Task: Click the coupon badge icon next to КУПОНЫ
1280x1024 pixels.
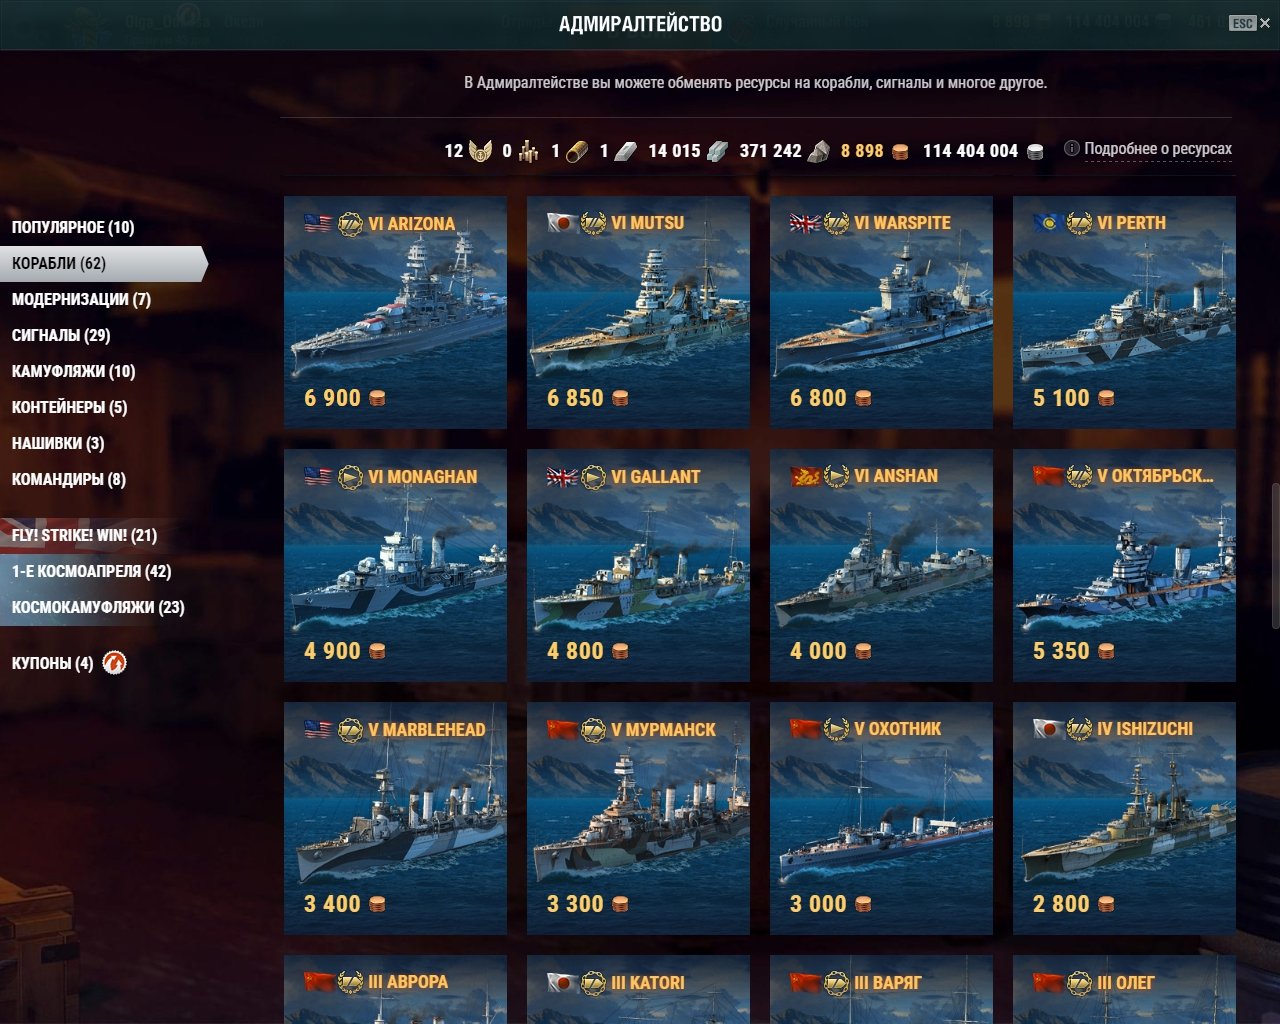Action: pos(114,662)
